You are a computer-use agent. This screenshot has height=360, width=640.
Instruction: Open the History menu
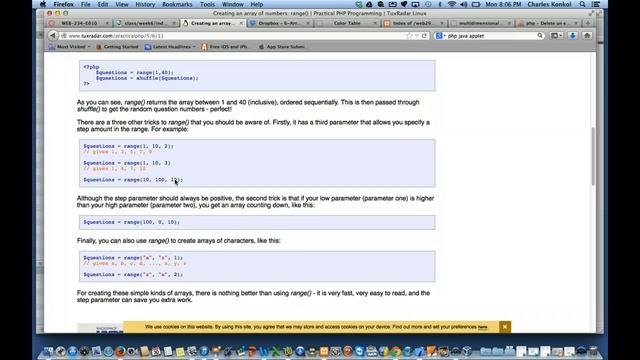coord(145,4)
